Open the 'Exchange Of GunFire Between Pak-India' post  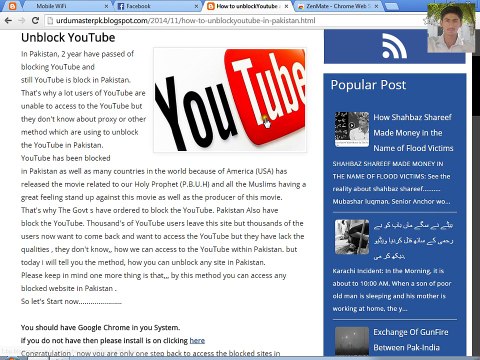(411, 340)
